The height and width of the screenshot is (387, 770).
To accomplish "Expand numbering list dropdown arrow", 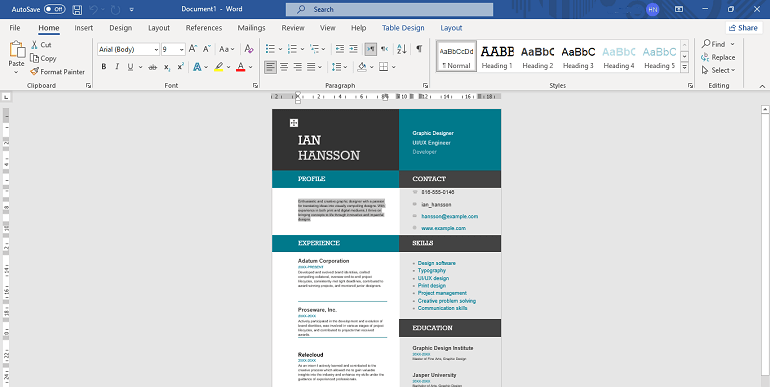I will (302, 49).
